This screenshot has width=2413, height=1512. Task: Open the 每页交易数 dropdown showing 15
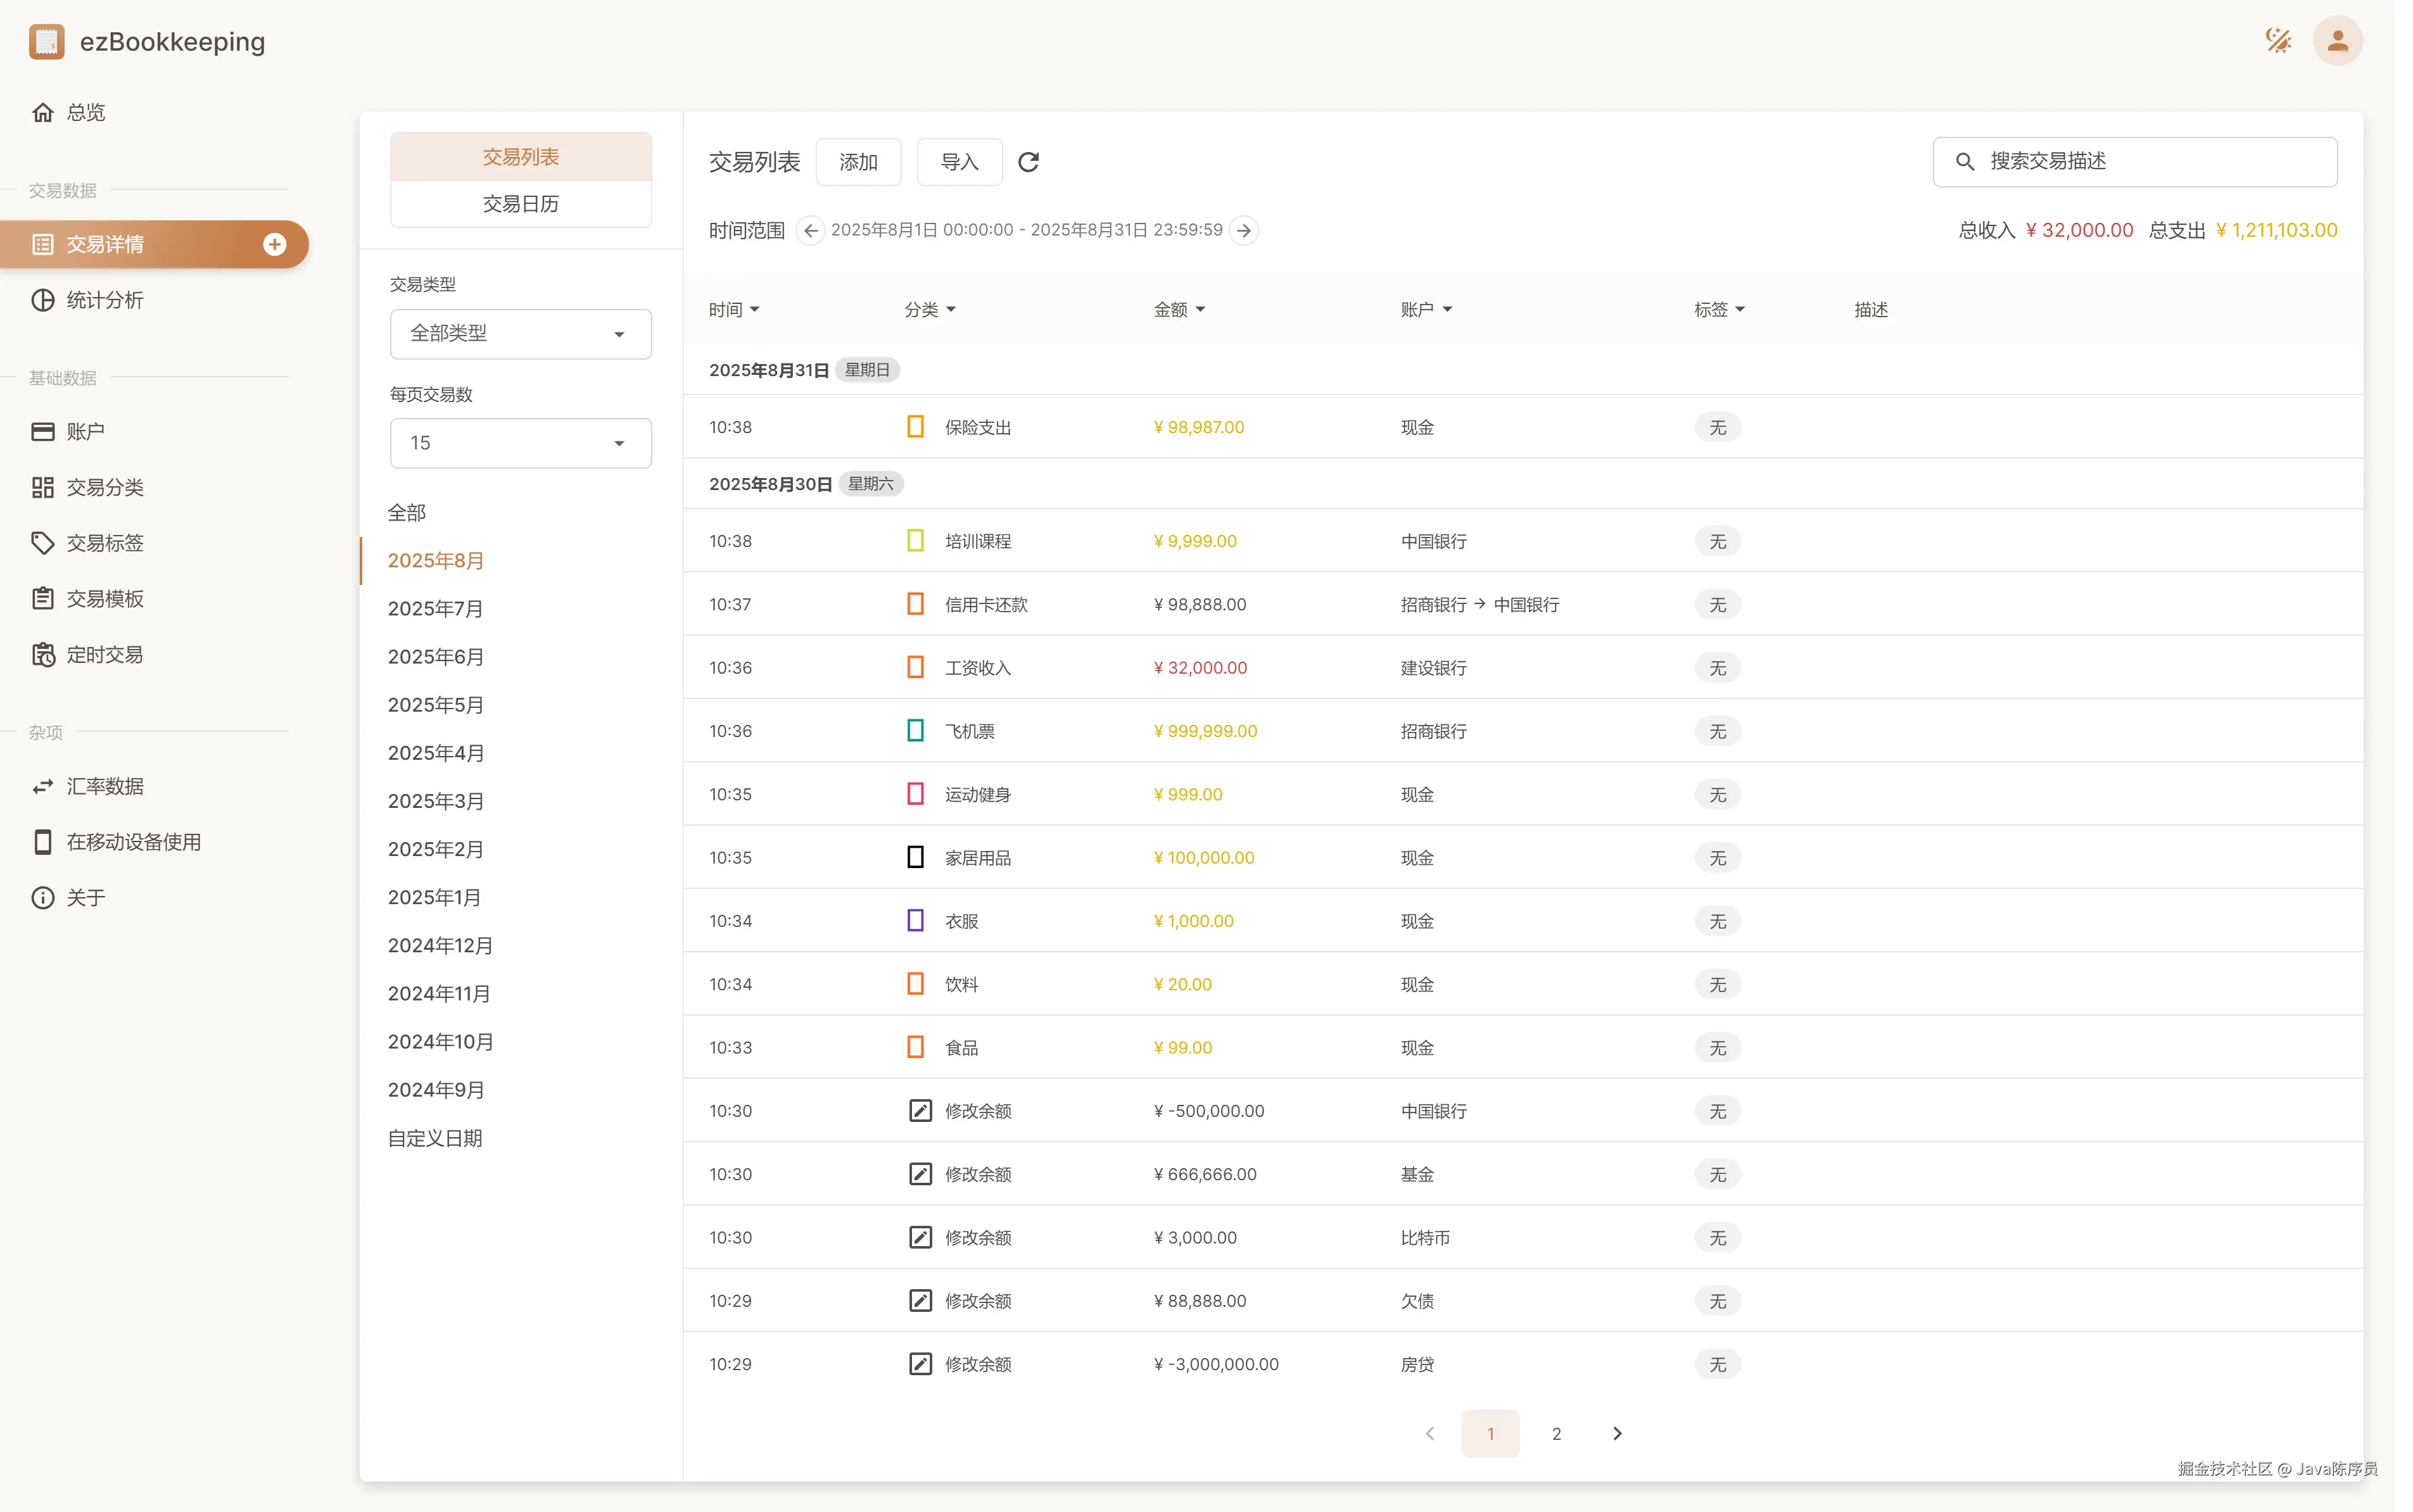click(520, 443)
